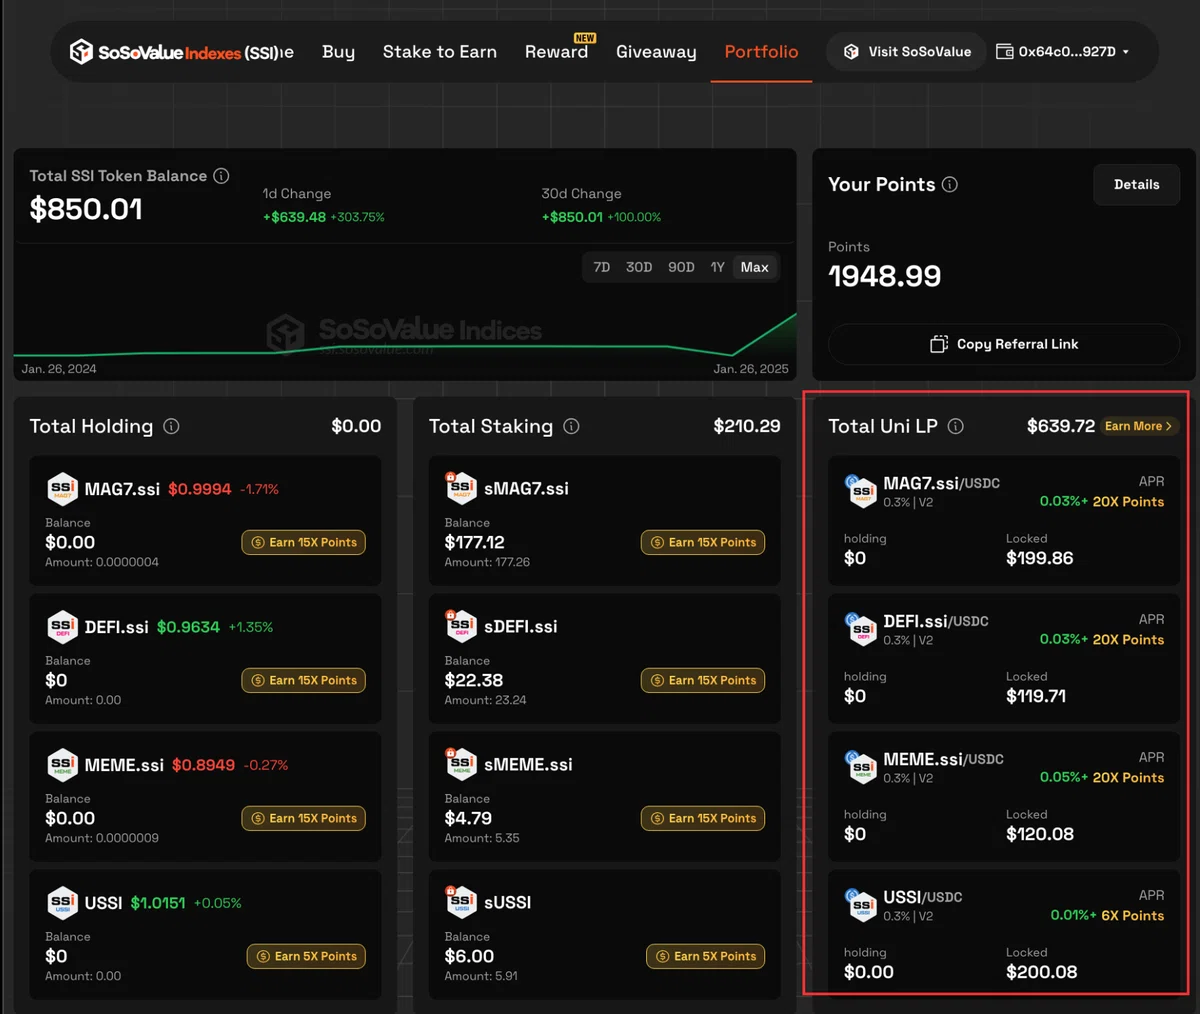Click Earn 5X Points for USSI holding
The height and width of the screenshot is (1014, 1200).
[307, 956]
